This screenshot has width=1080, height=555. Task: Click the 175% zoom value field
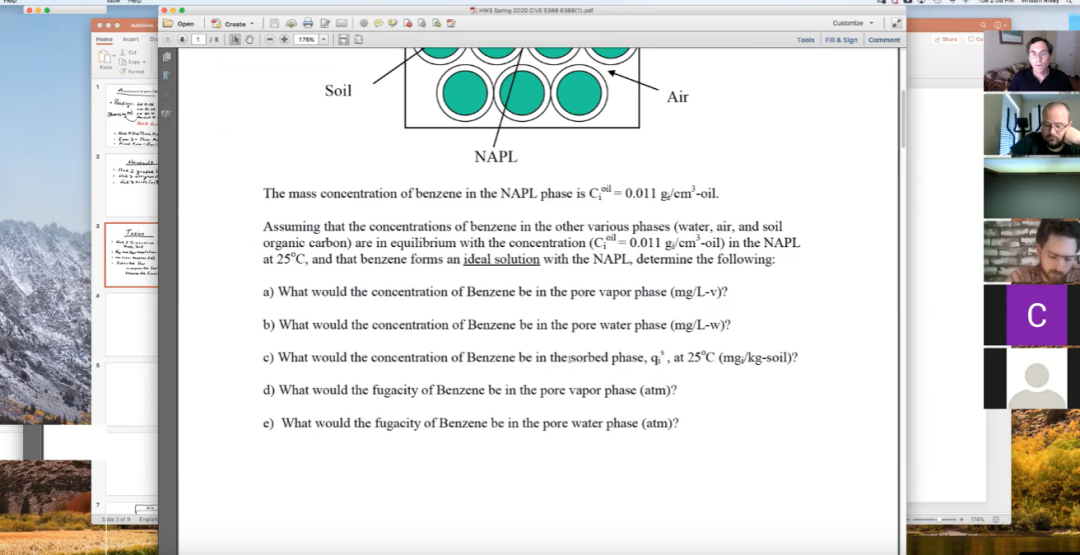pyautogui.click(x=306, y=39)
